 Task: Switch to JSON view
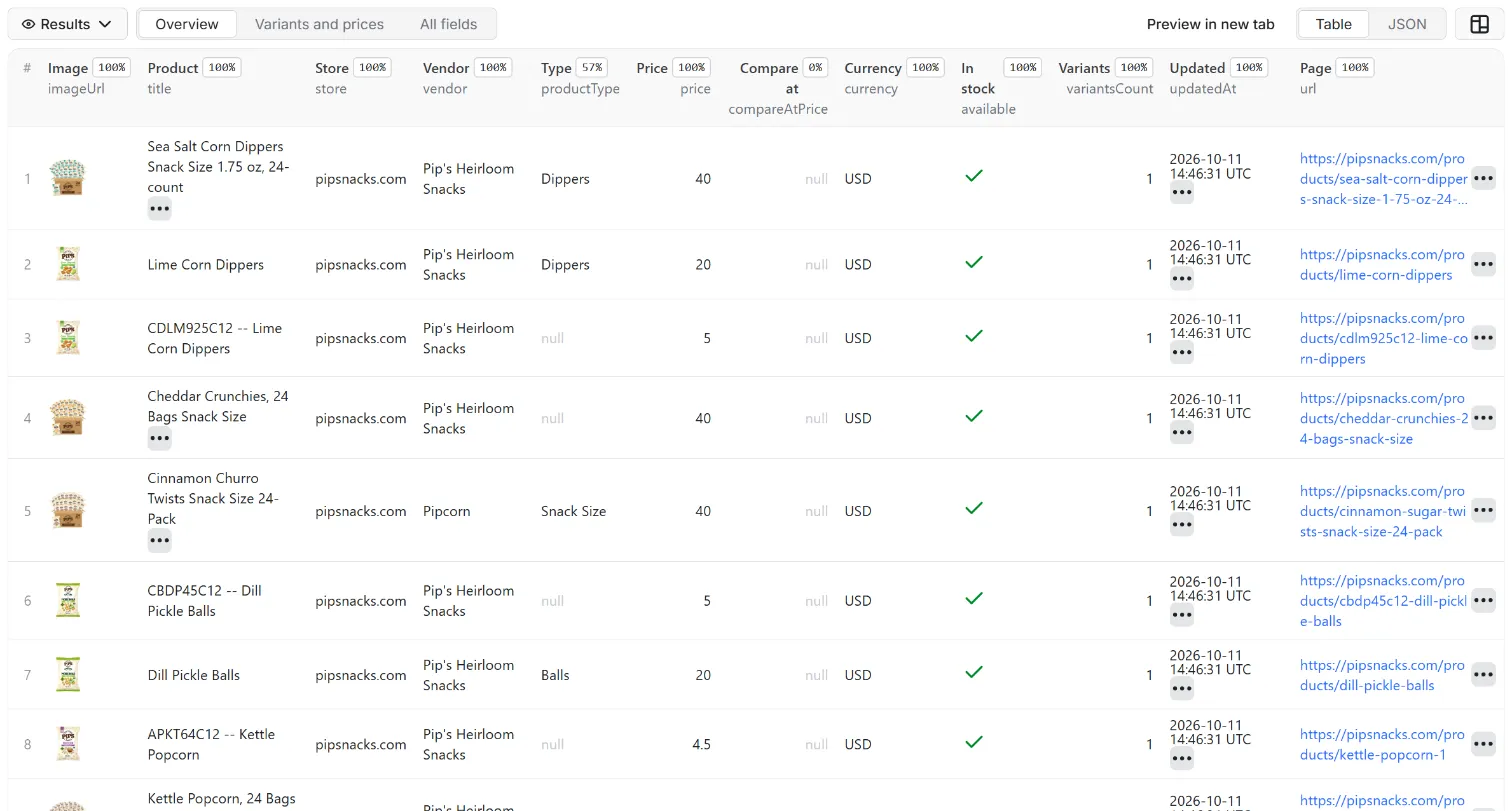point(1407,24)
